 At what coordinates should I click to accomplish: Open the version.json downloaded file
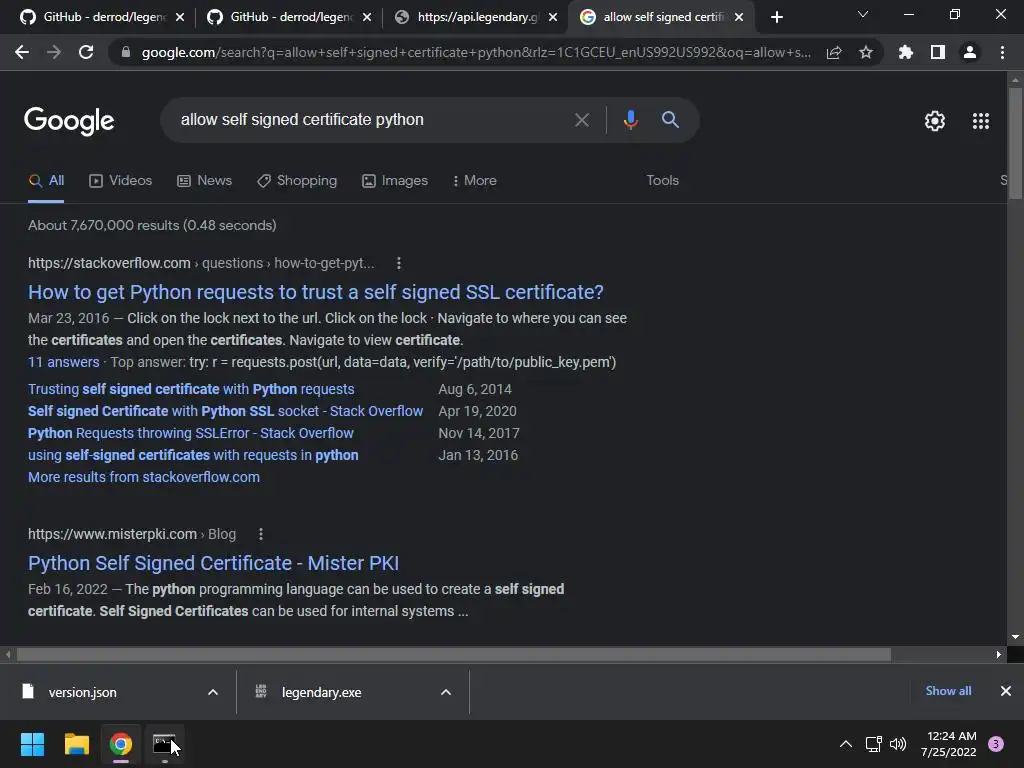(82, 692)
